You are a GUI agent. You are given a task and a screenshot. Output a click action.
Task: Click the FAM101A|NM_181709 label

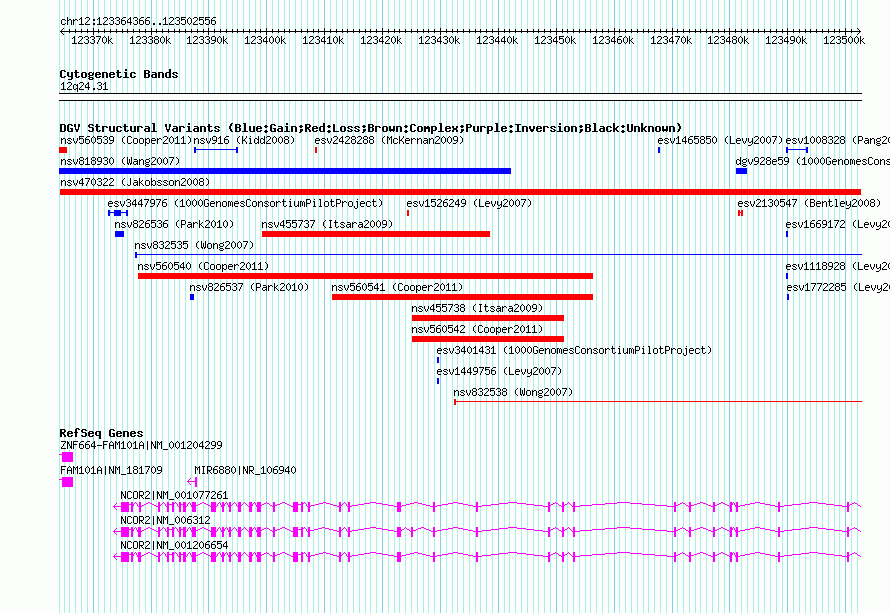click(111, 471)
